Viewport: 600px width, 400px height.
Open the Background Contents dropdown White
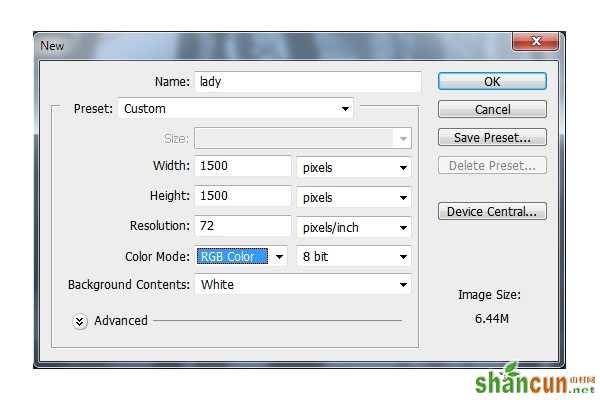(x=303, y=284)
